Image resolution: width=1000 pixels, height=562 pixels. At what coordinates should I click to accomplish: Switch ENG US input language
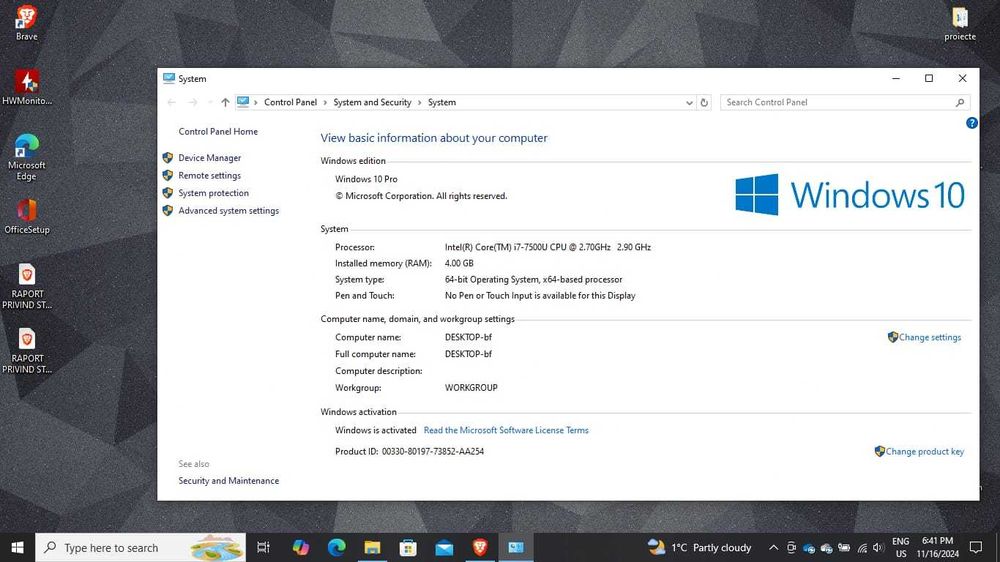[x=901, y=547]
